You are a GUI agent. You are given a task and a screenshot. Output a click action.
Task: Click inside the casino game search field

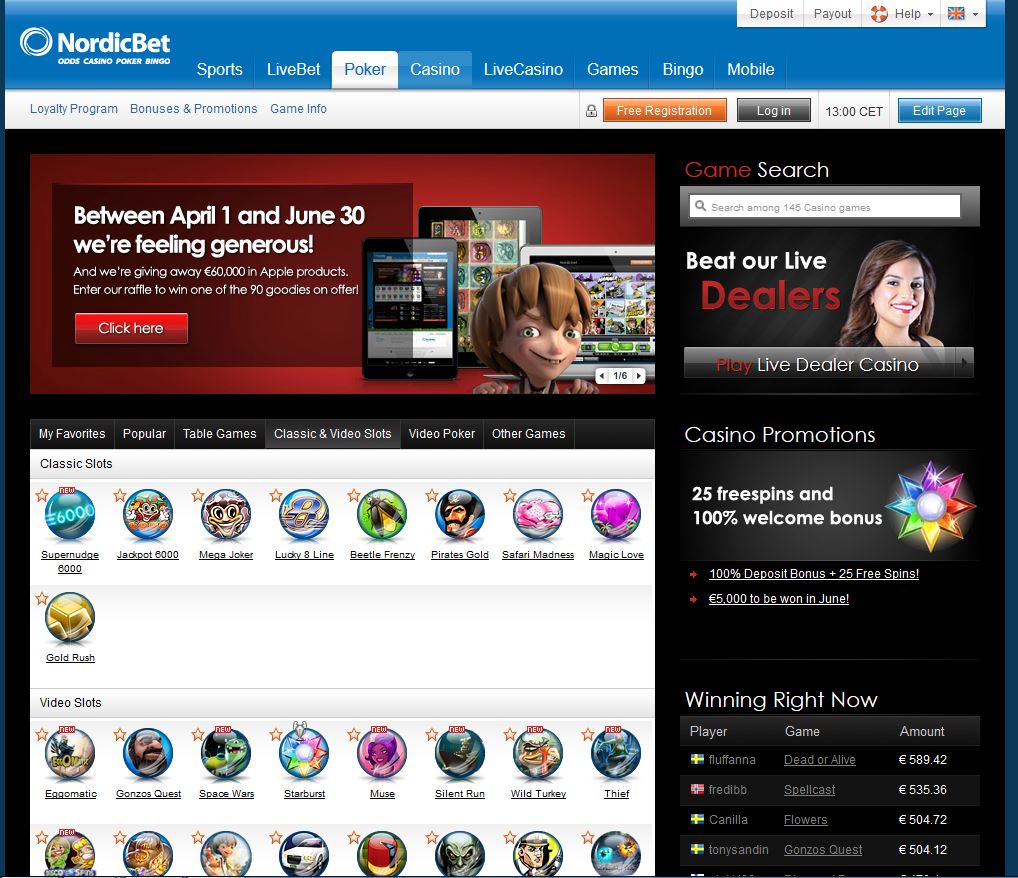[825, 207]
